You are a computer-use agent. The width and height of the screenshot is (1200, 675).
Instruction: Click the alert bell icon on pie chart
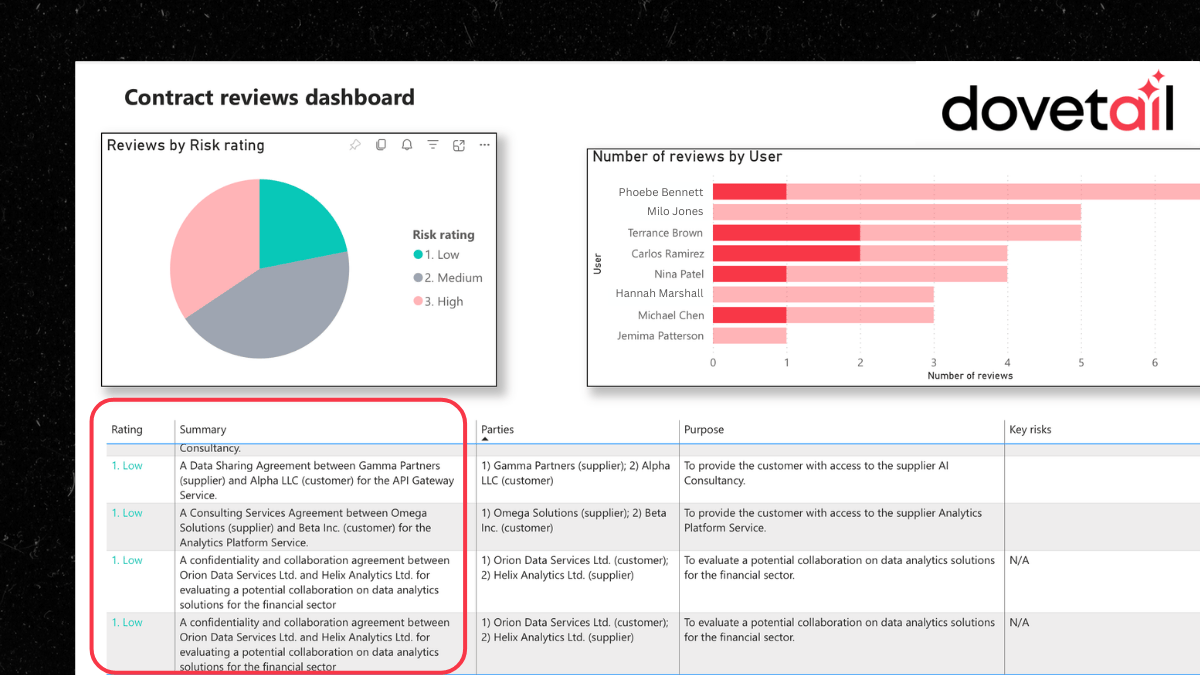[x=407, y=145]
